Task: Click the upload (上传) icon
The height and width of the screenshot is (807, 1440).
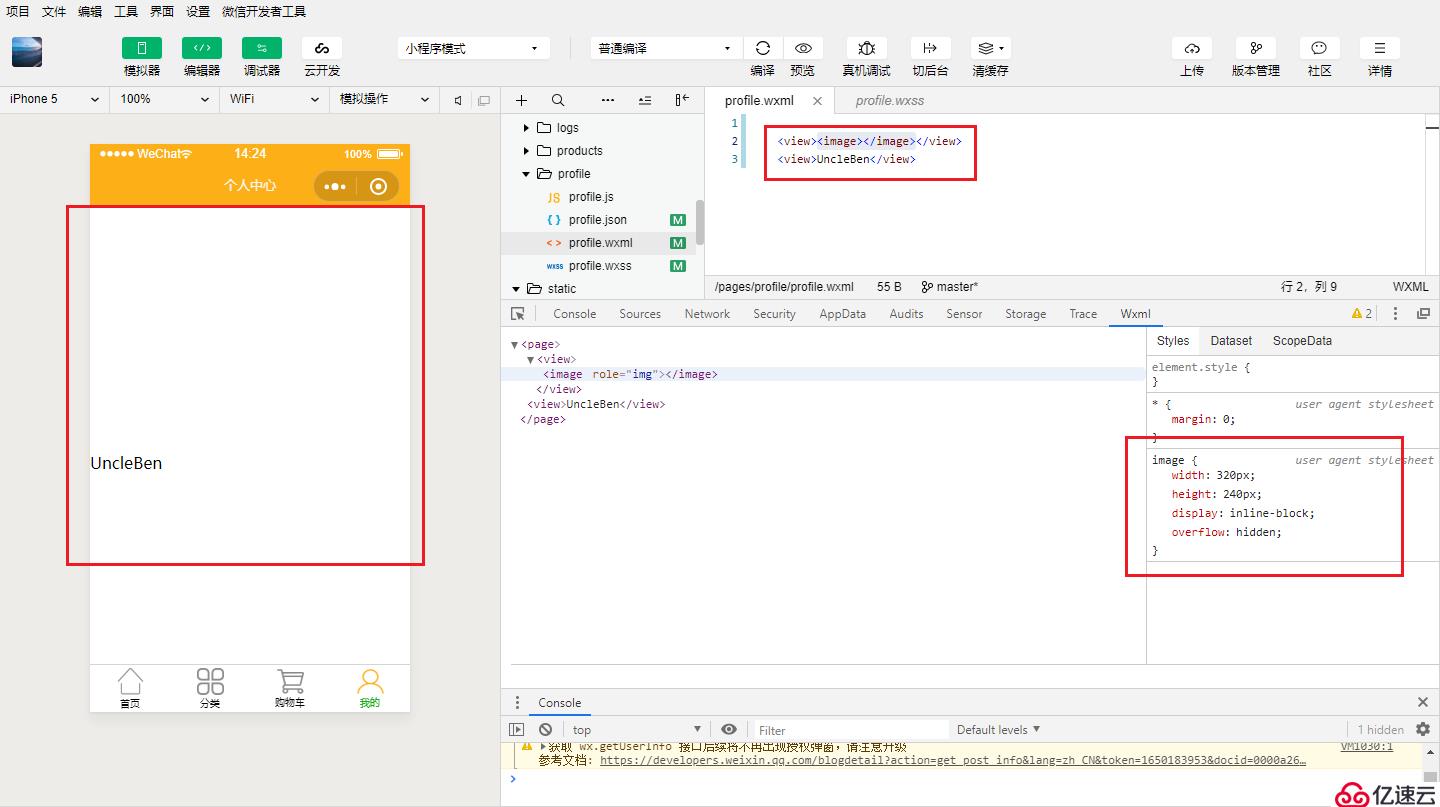Action: click(x=1192, y=48)
